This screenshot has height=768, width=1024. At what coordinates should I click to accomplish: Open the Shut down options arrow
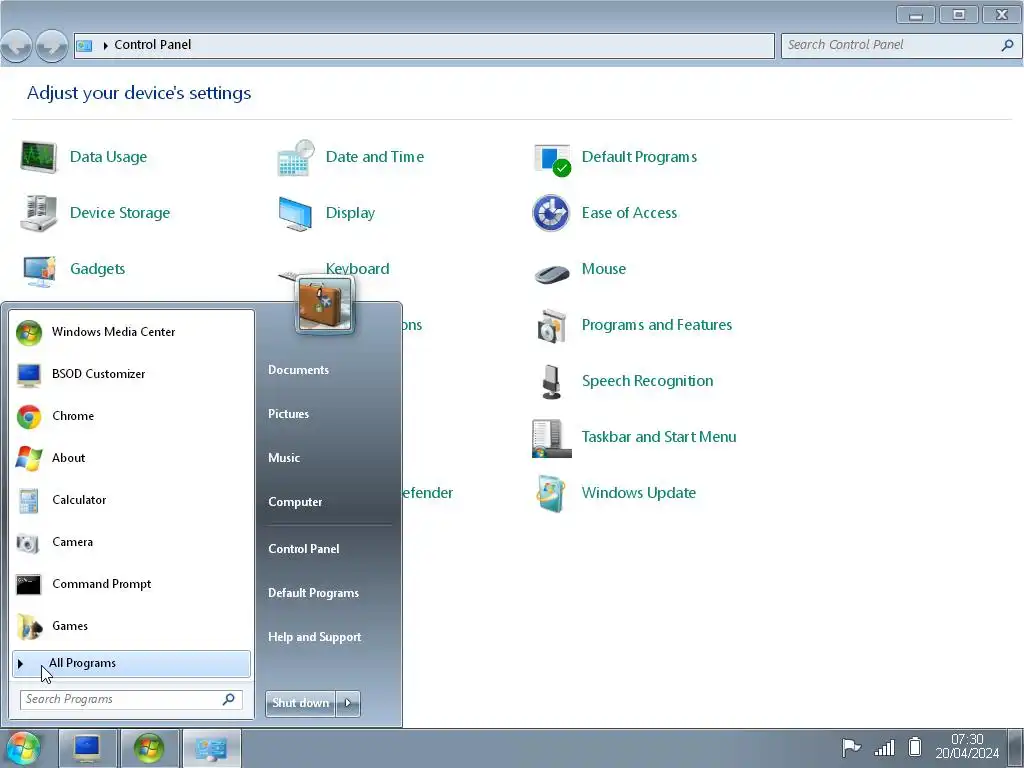tap(348, 703)
